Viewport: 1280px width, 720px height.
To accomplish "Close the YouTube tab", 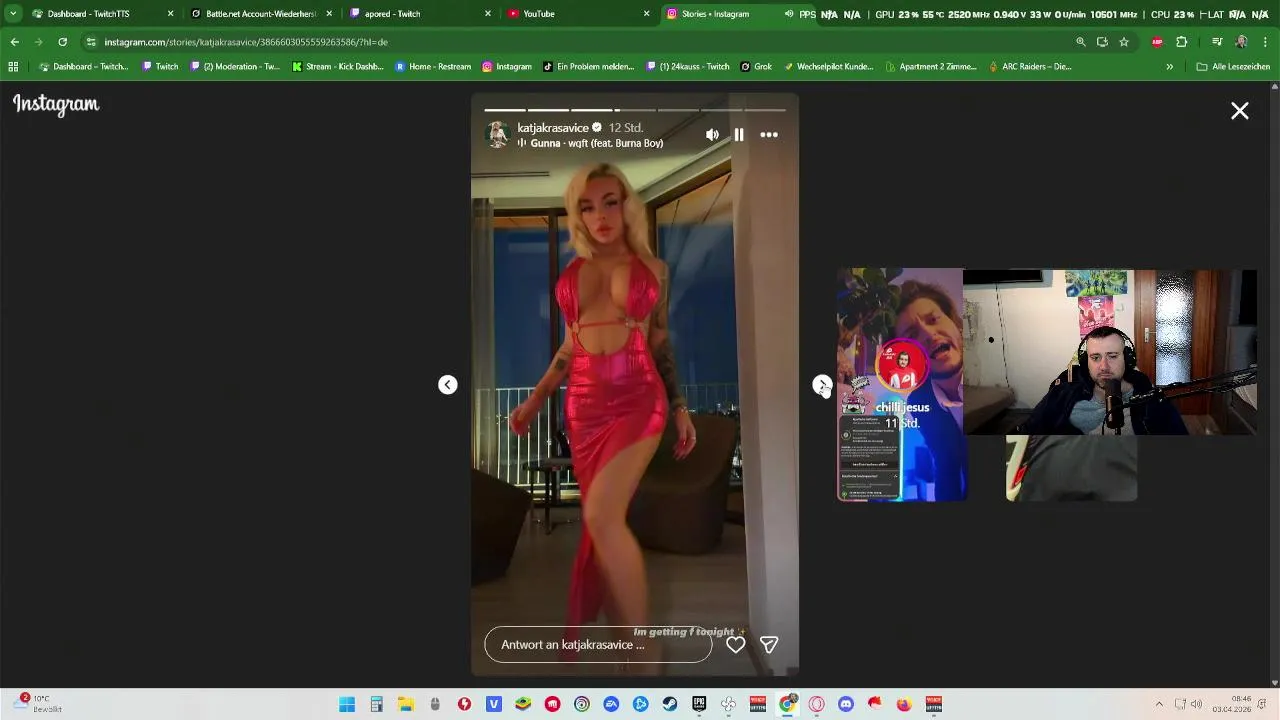I will pyautogui.click(x=647, y=14).
